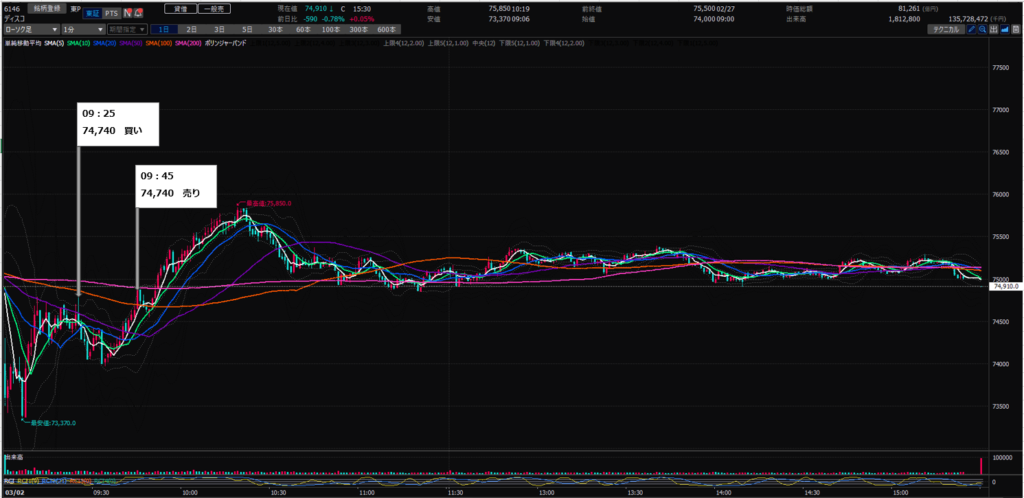Toggle the PTS market button
Image resolution: width=1024 pixels, height=498 pixels.
(110, 14)
